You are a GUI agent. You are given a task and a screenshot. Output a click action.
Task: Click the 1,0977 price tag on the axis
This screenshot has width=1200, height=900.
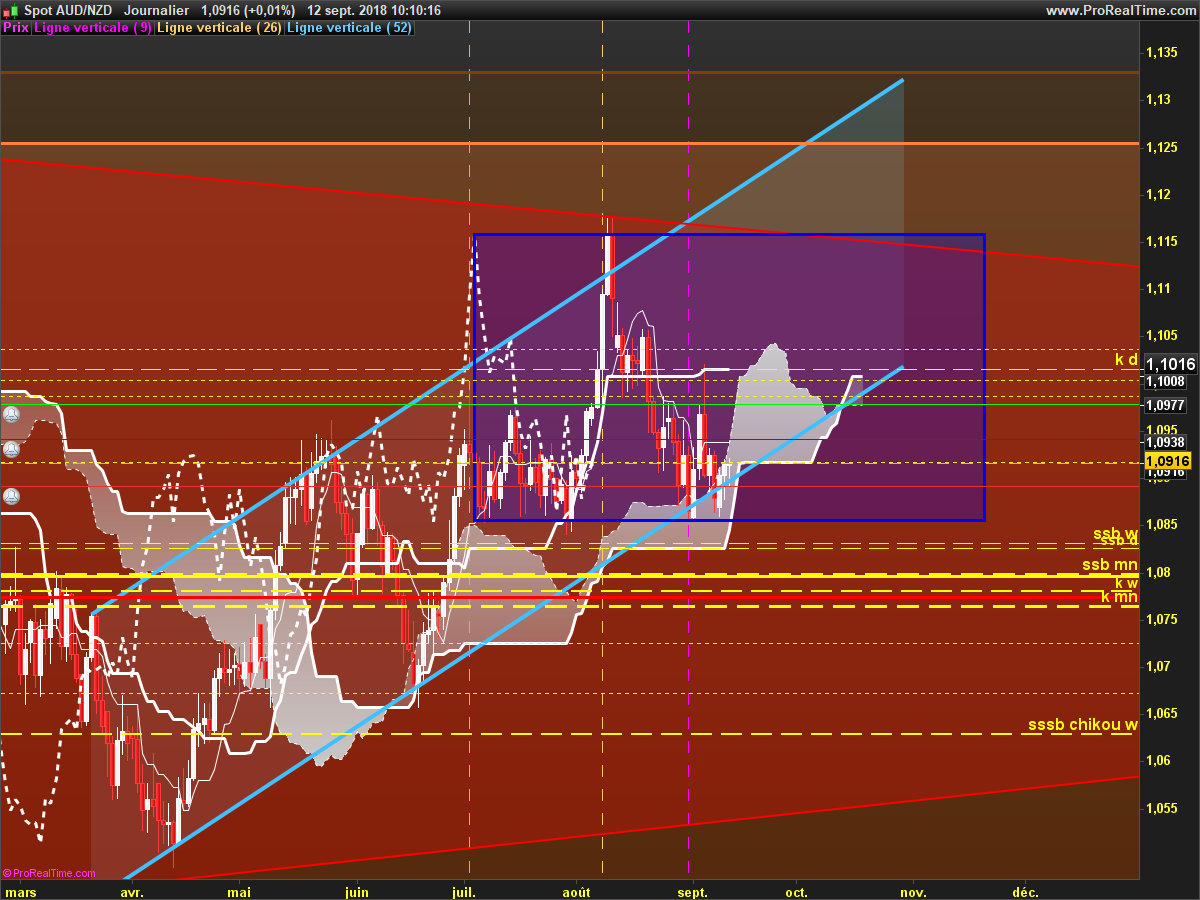(1165, 405)
